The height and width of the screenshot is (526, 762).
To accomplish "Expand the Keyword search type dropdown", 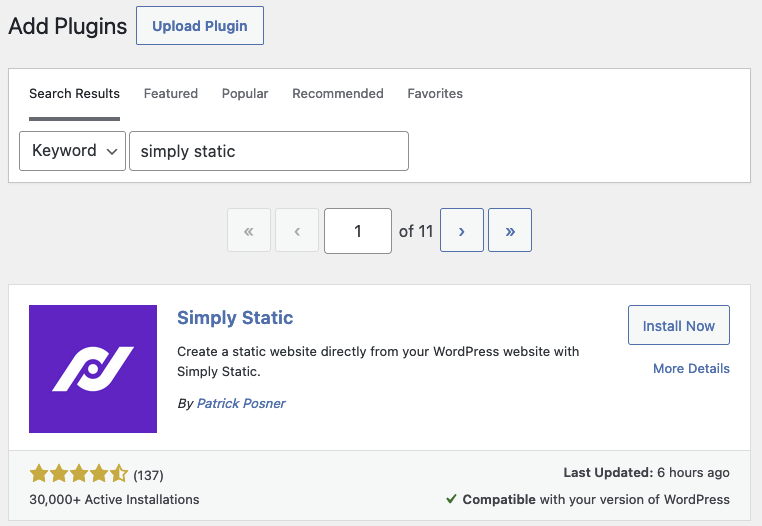I will (72, 151).
